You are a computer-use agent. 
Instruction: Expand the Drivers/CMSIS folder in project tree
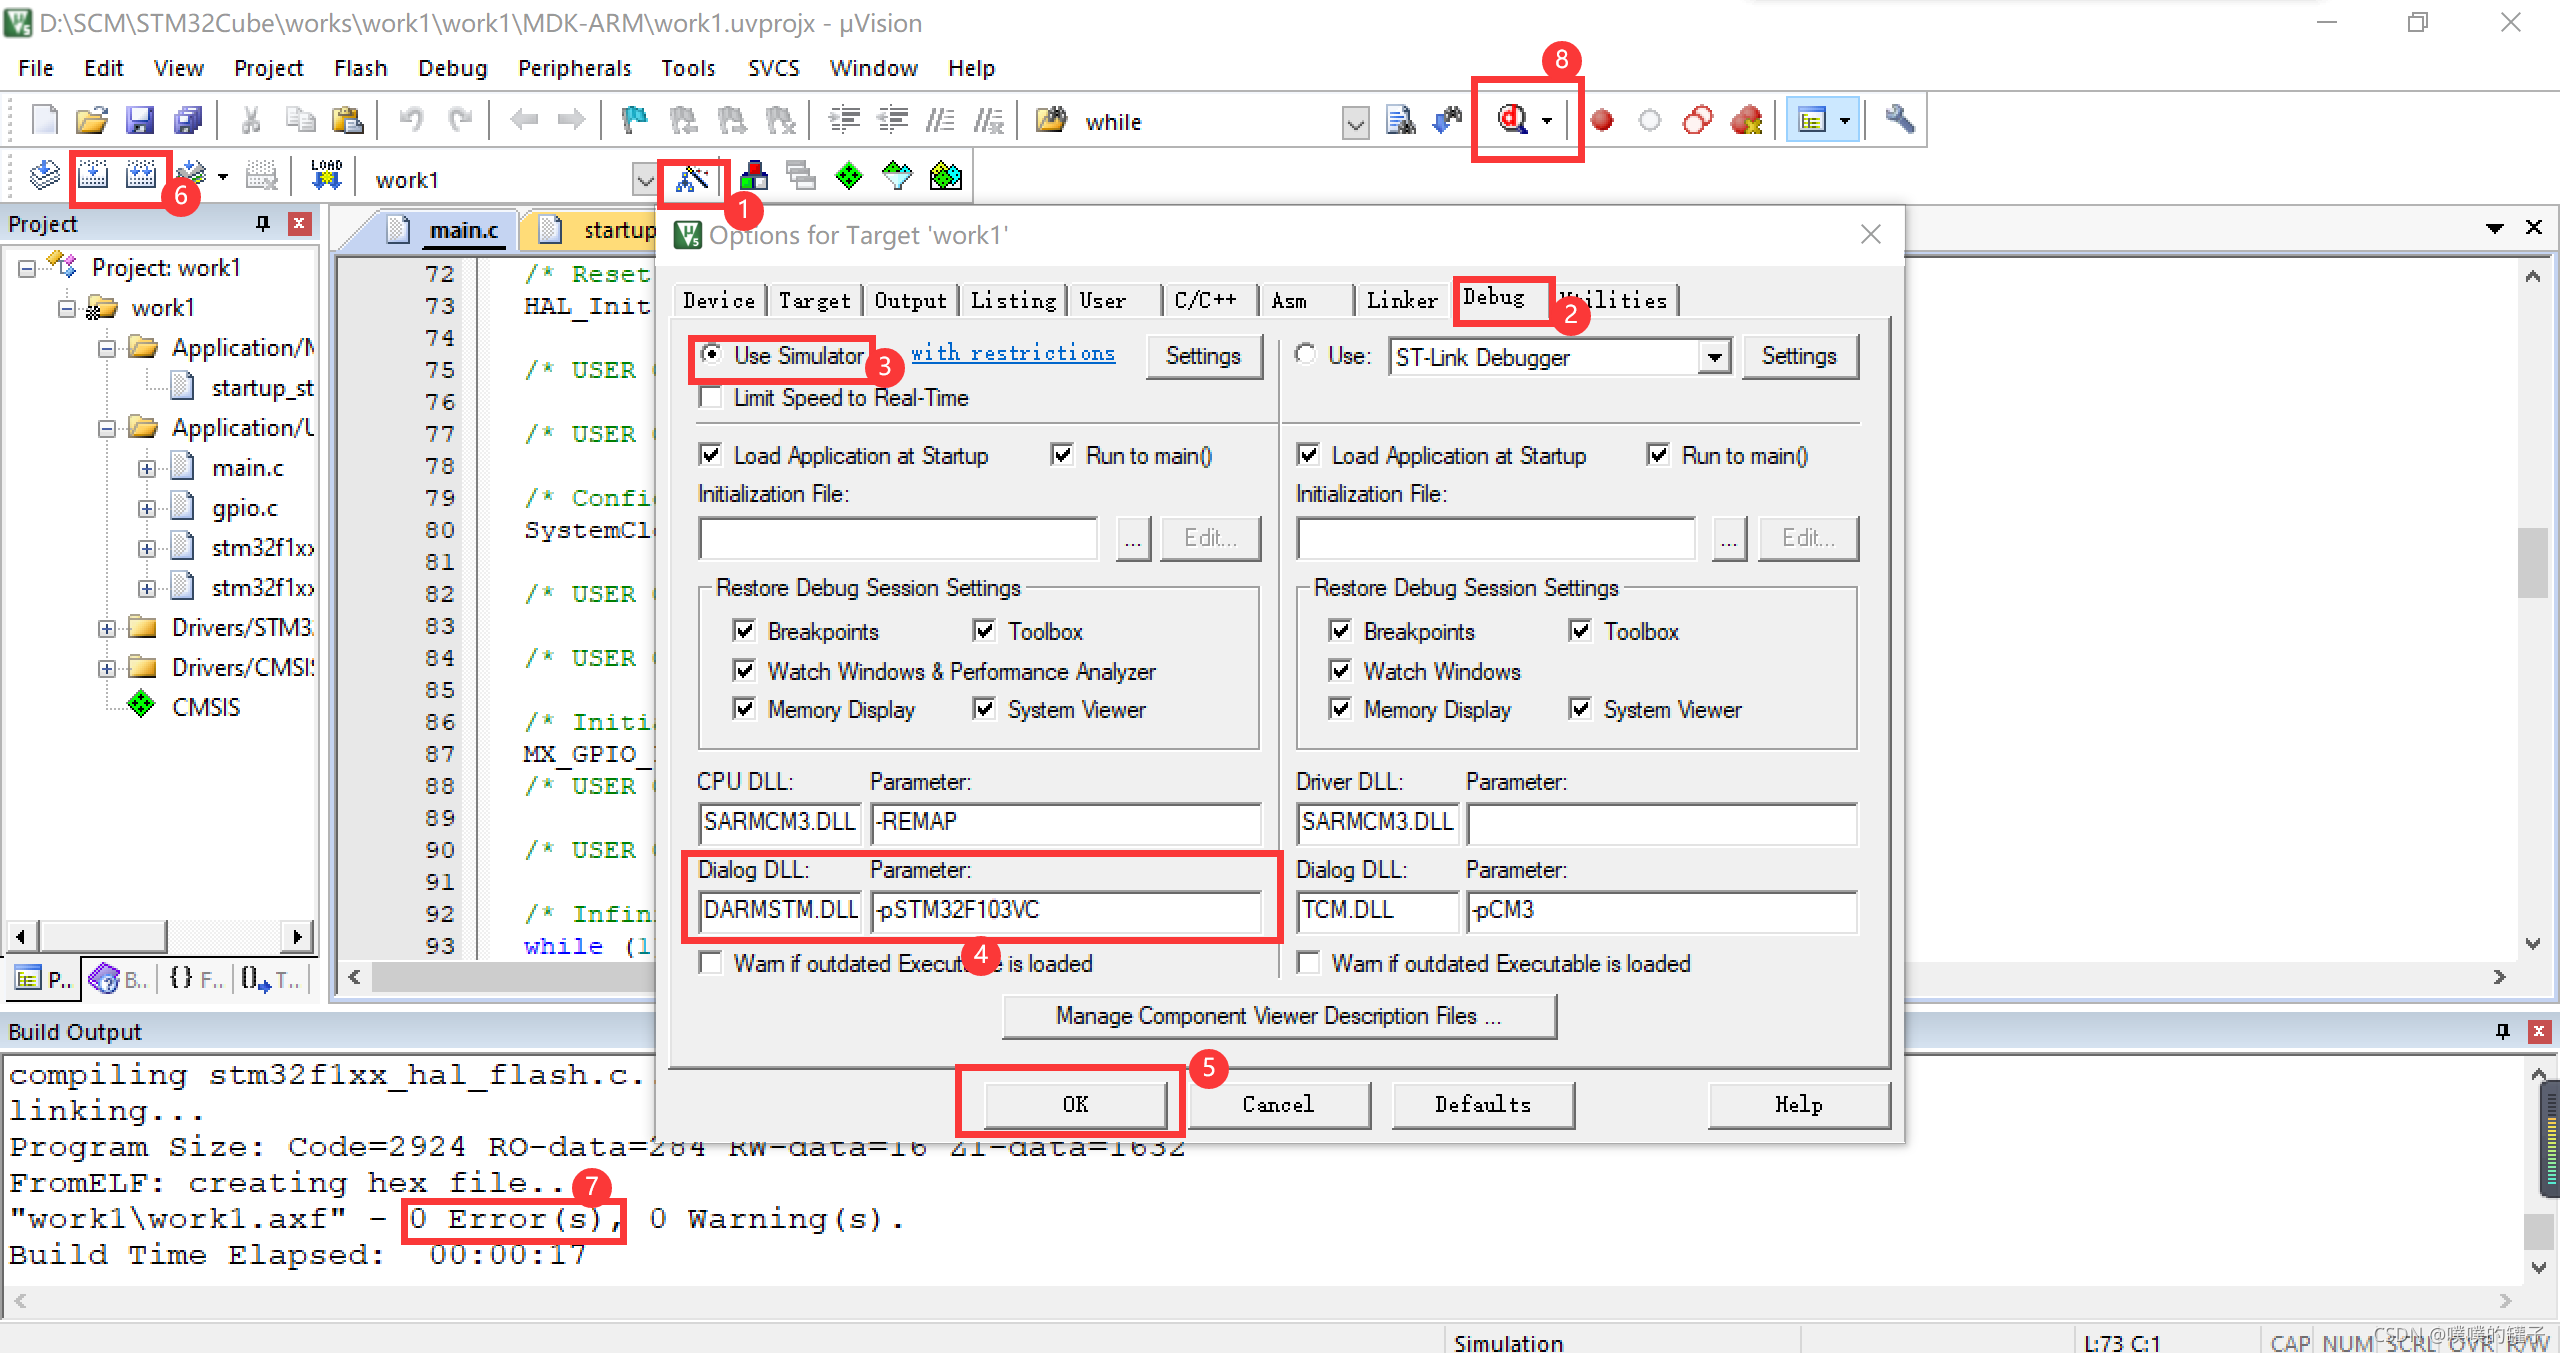[x=107, y=668]
